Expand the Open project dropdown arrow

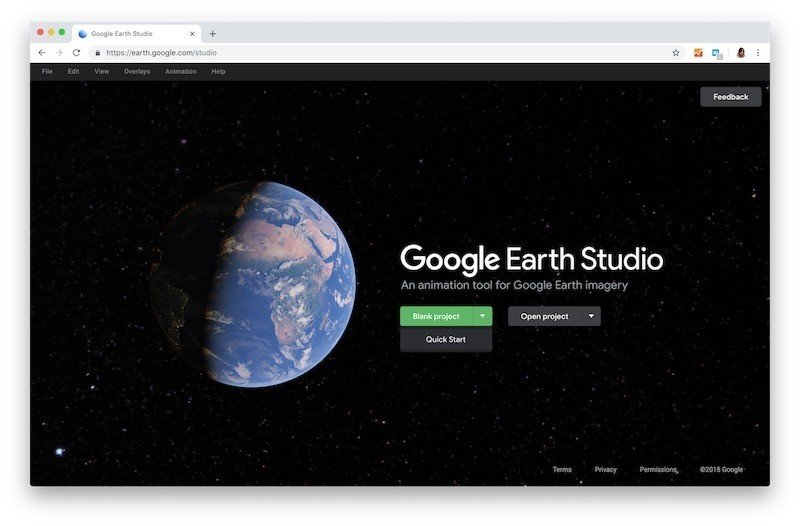(x=591, y=316)
